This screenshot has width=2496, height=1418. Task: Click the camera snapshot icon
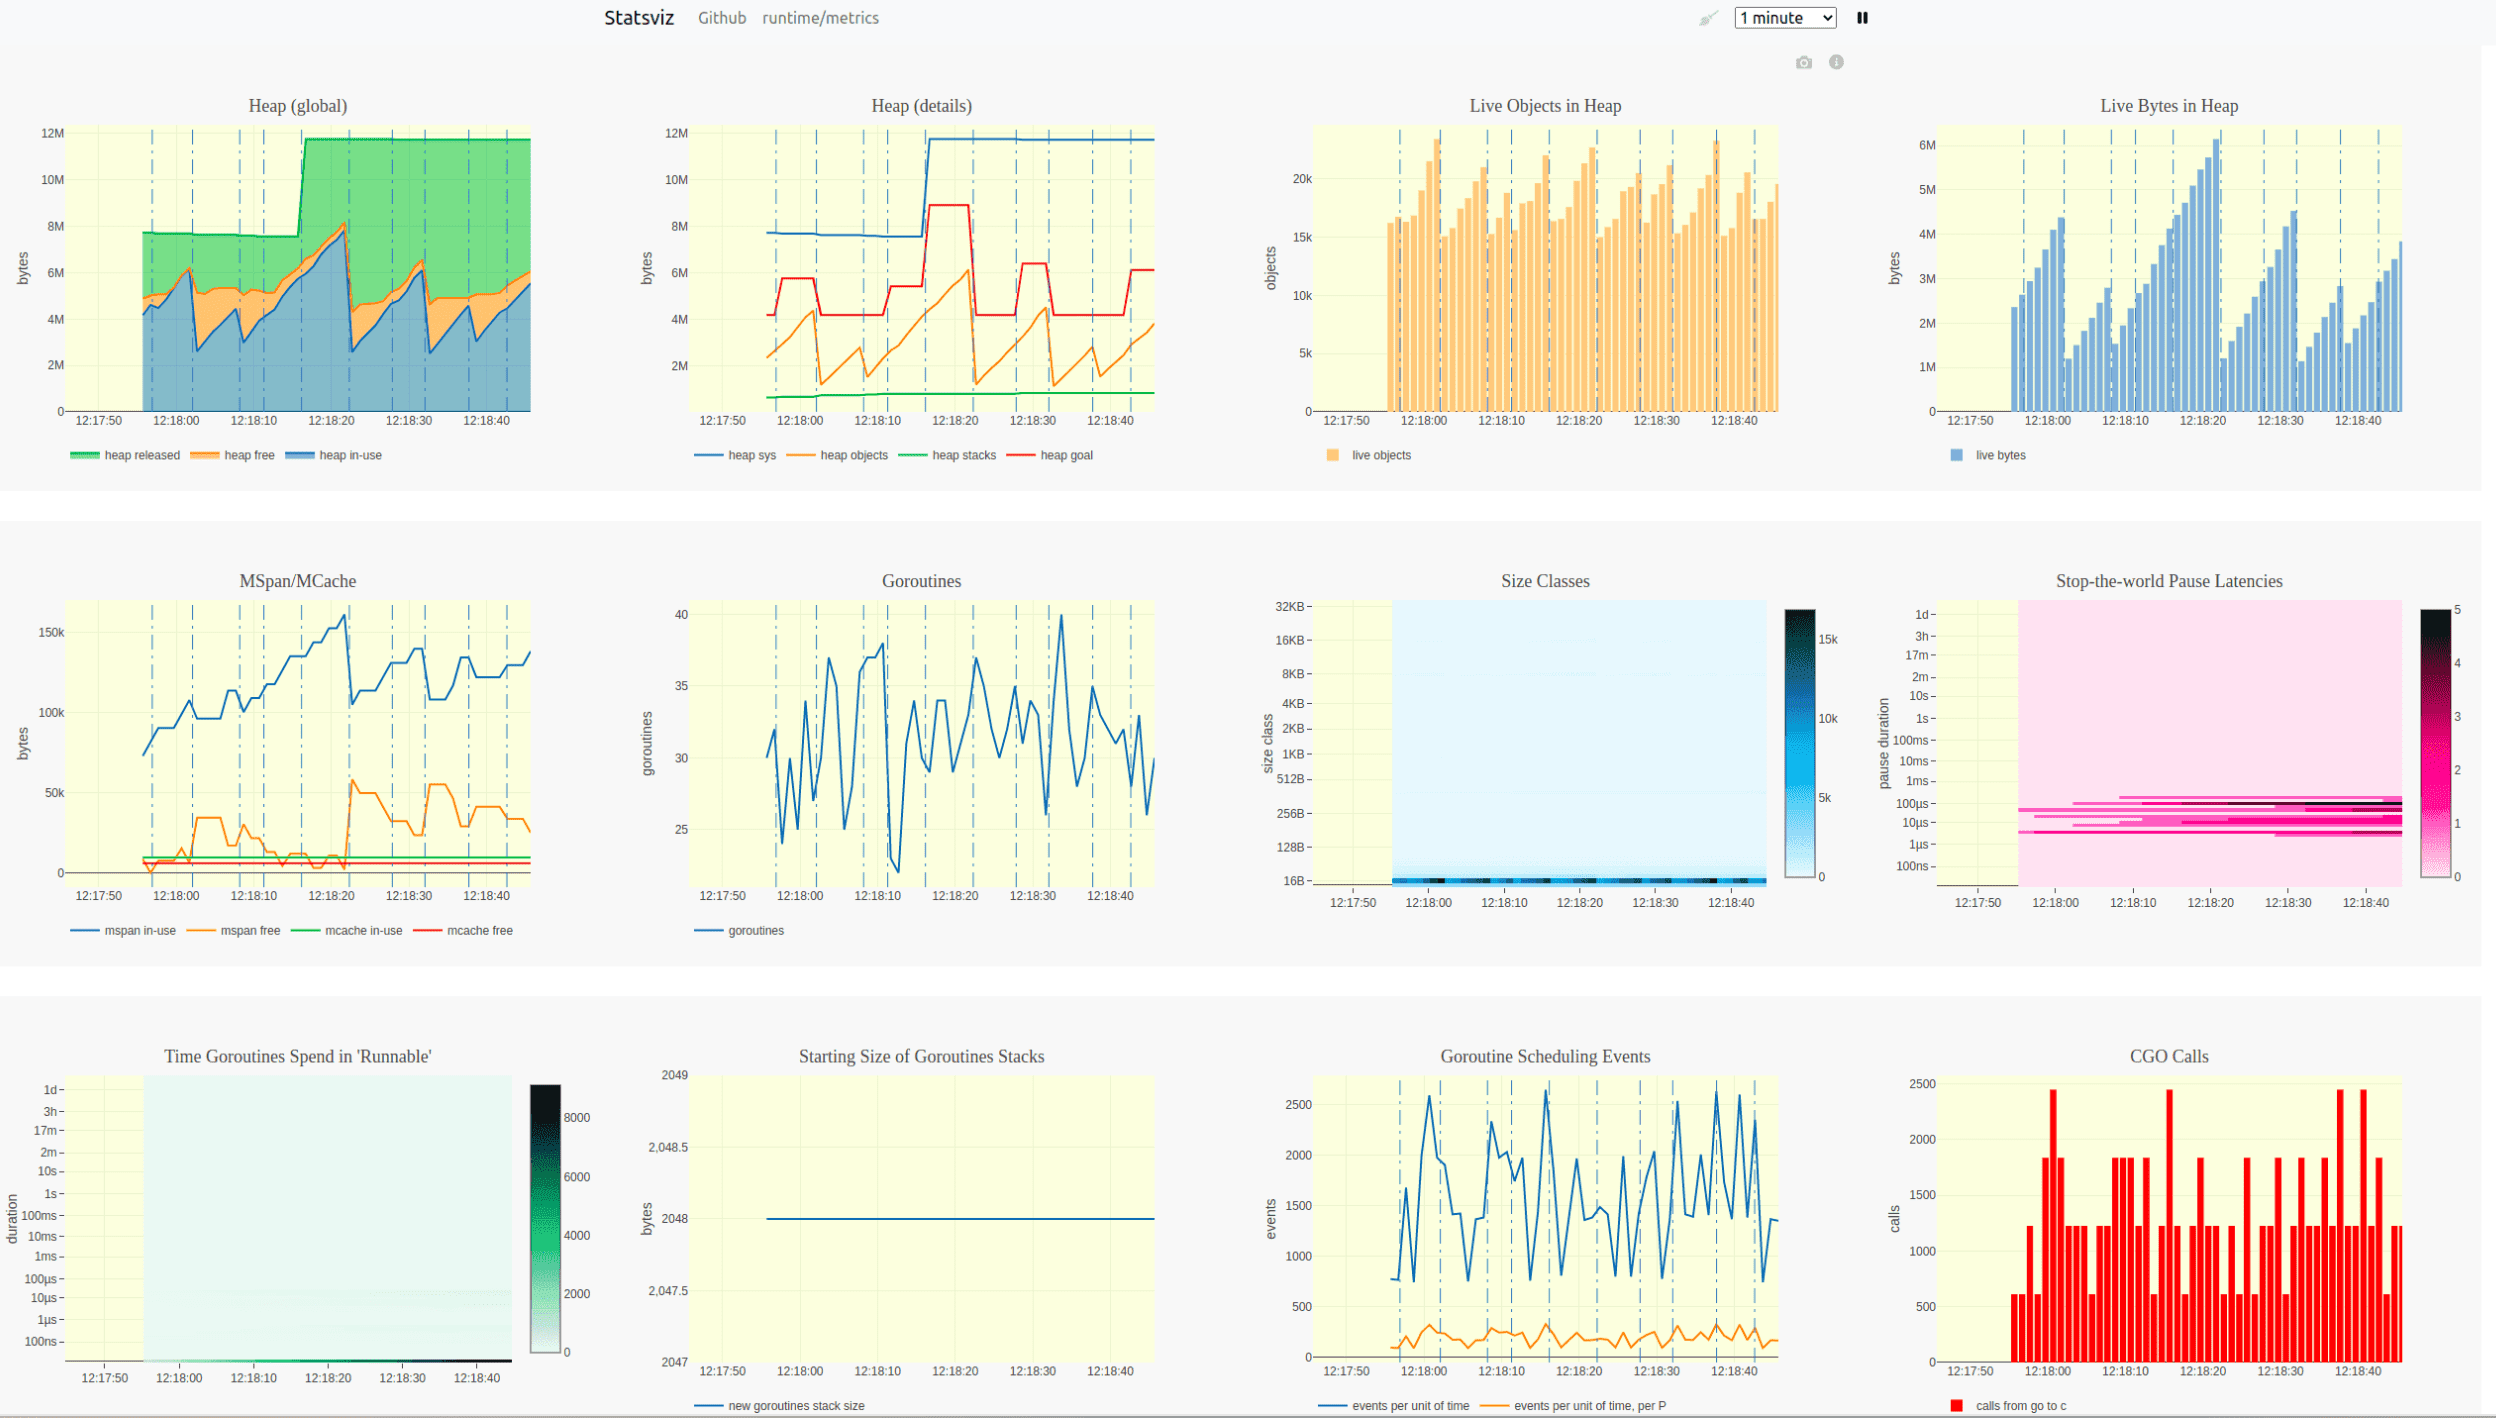click(x=1803, y=62)
